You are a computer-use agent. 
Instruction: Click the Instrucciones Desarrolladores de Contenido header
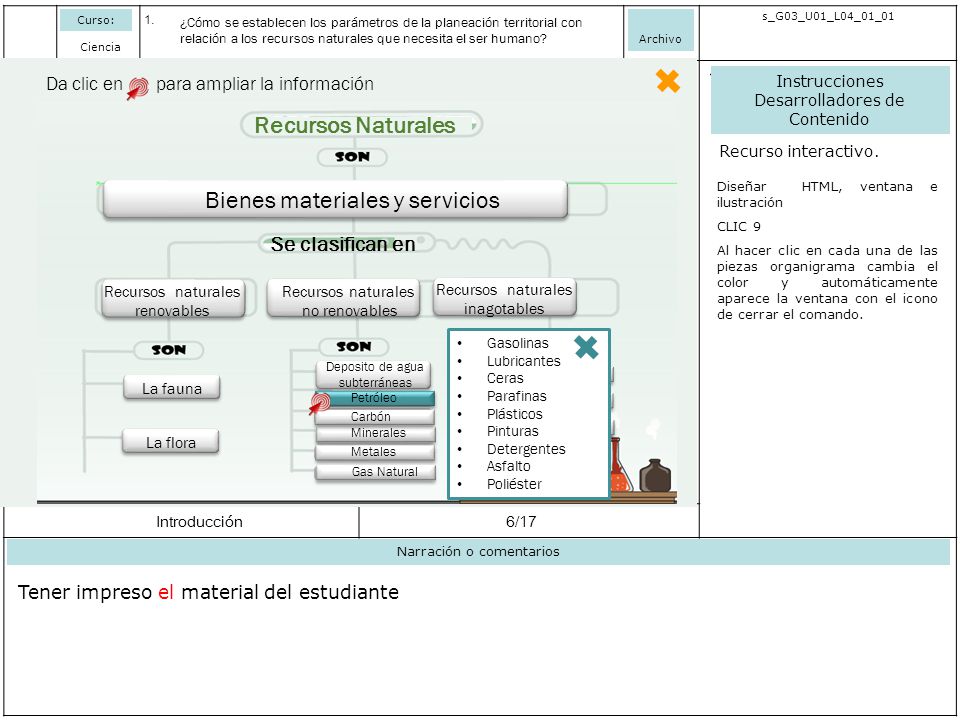pyautogui.click(x=830, y=100)
